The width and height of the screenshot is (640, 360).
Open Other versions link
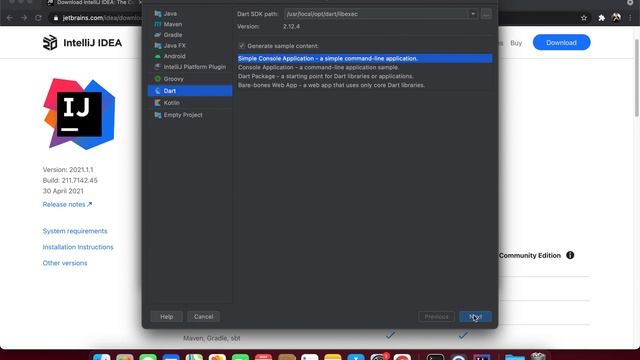pyautogui.click(x=65, y=263)
